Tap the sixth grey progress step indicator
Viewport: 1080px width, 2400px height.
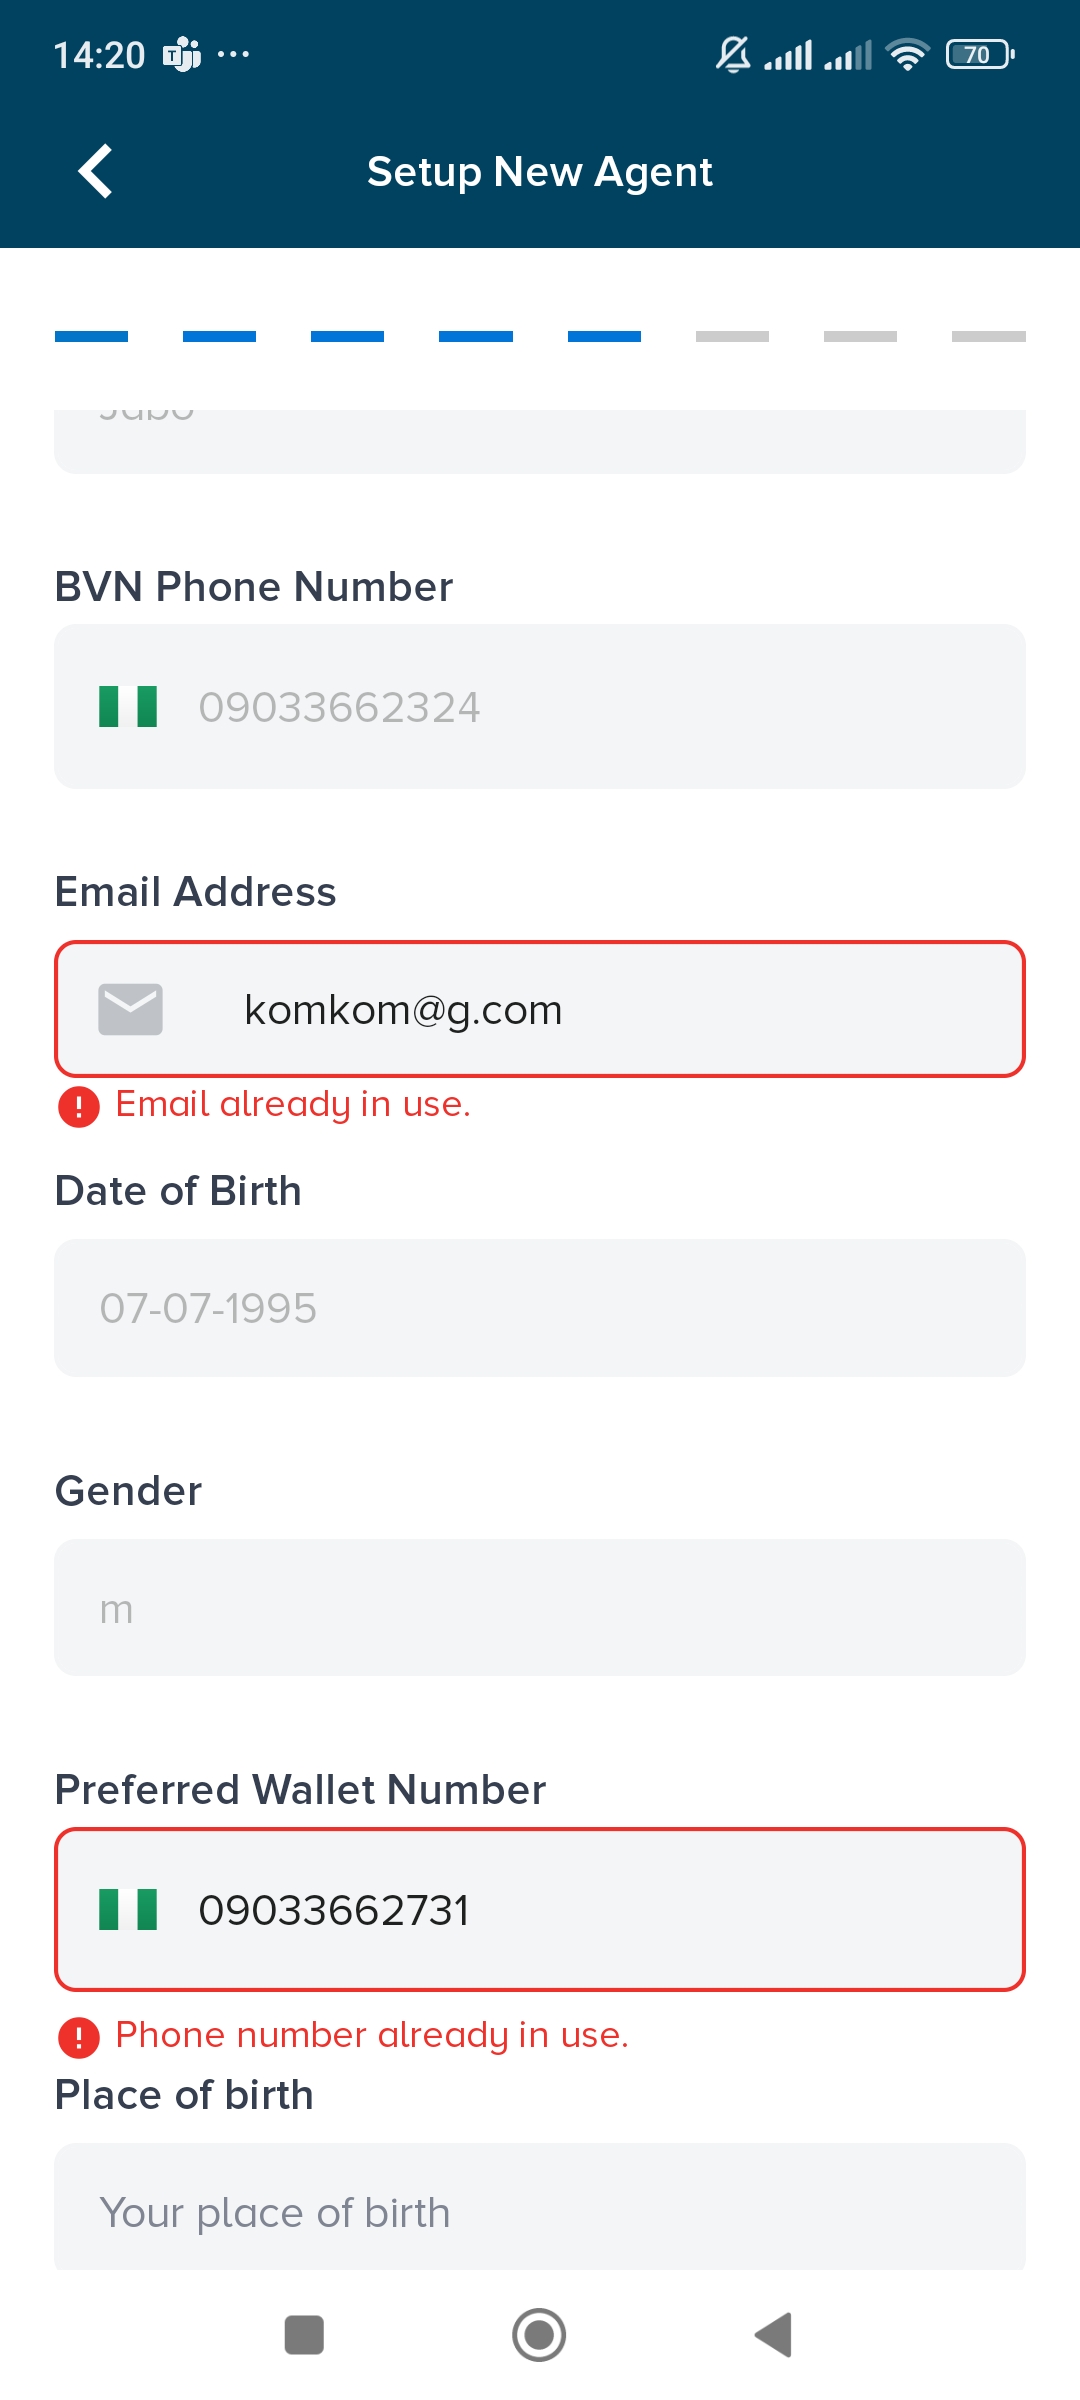[732, 337]
